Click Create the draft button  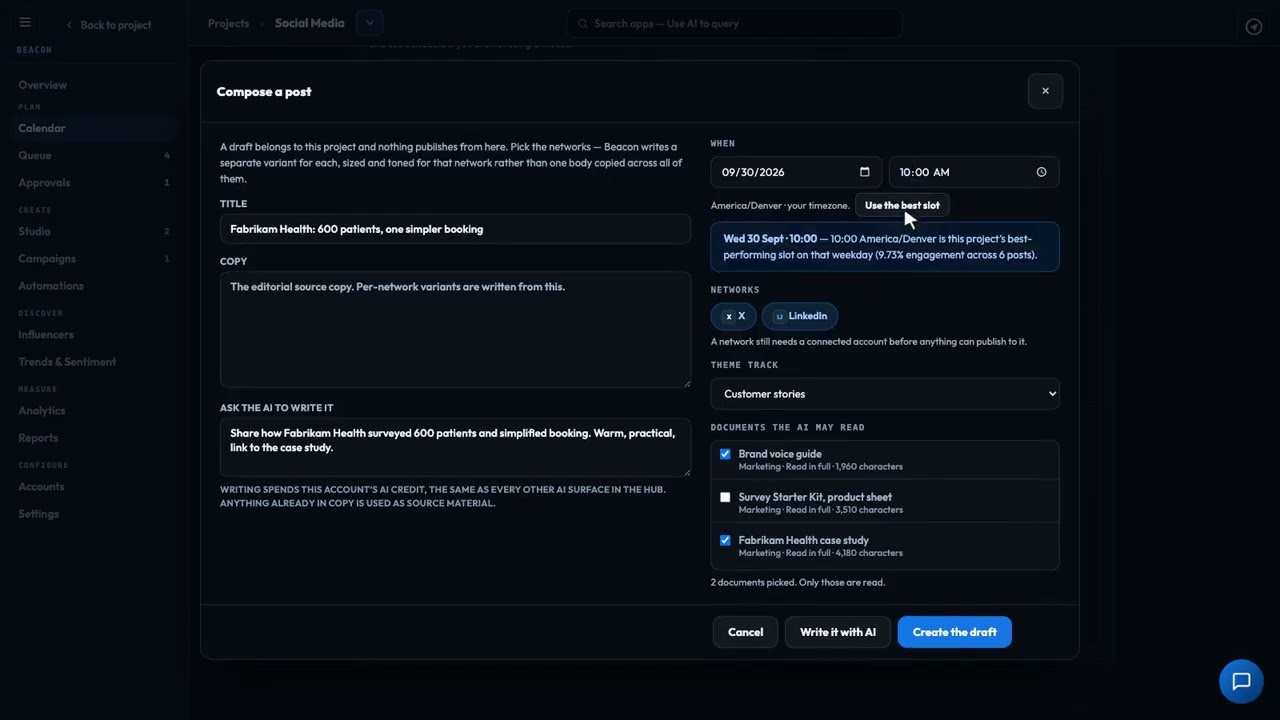(954, 632)
